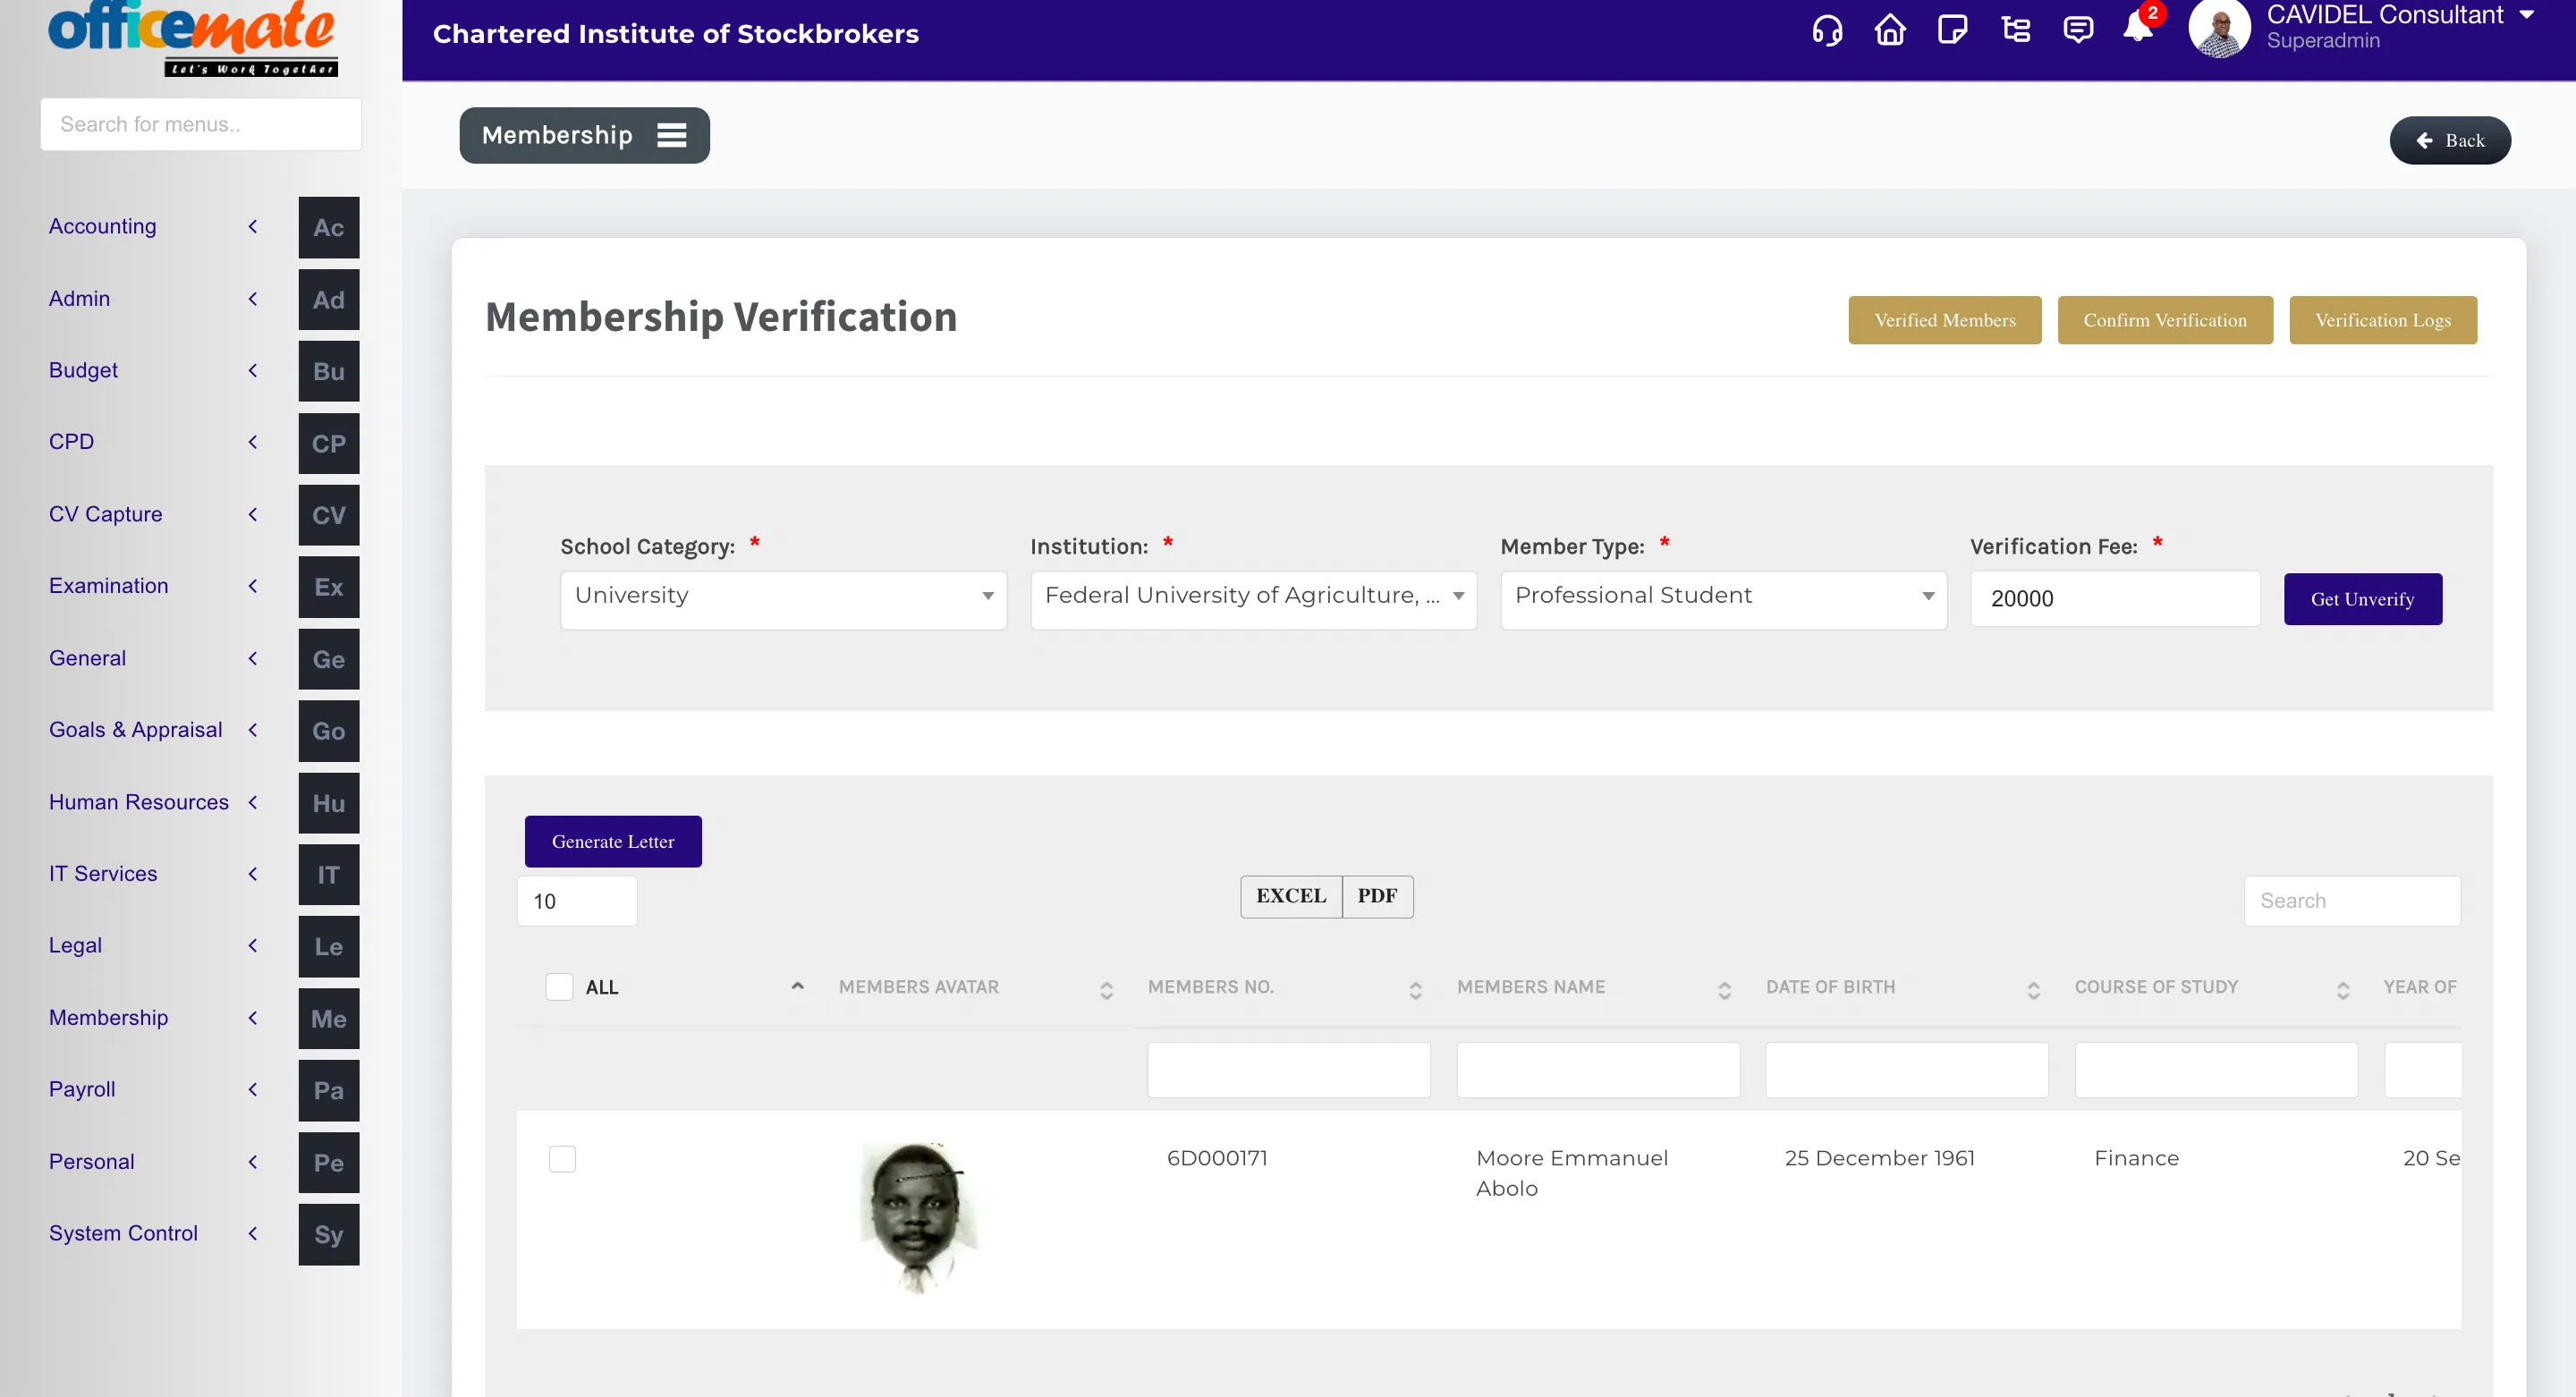
Task: Click the Me membership tile
Action: [x=329, y=1020]
